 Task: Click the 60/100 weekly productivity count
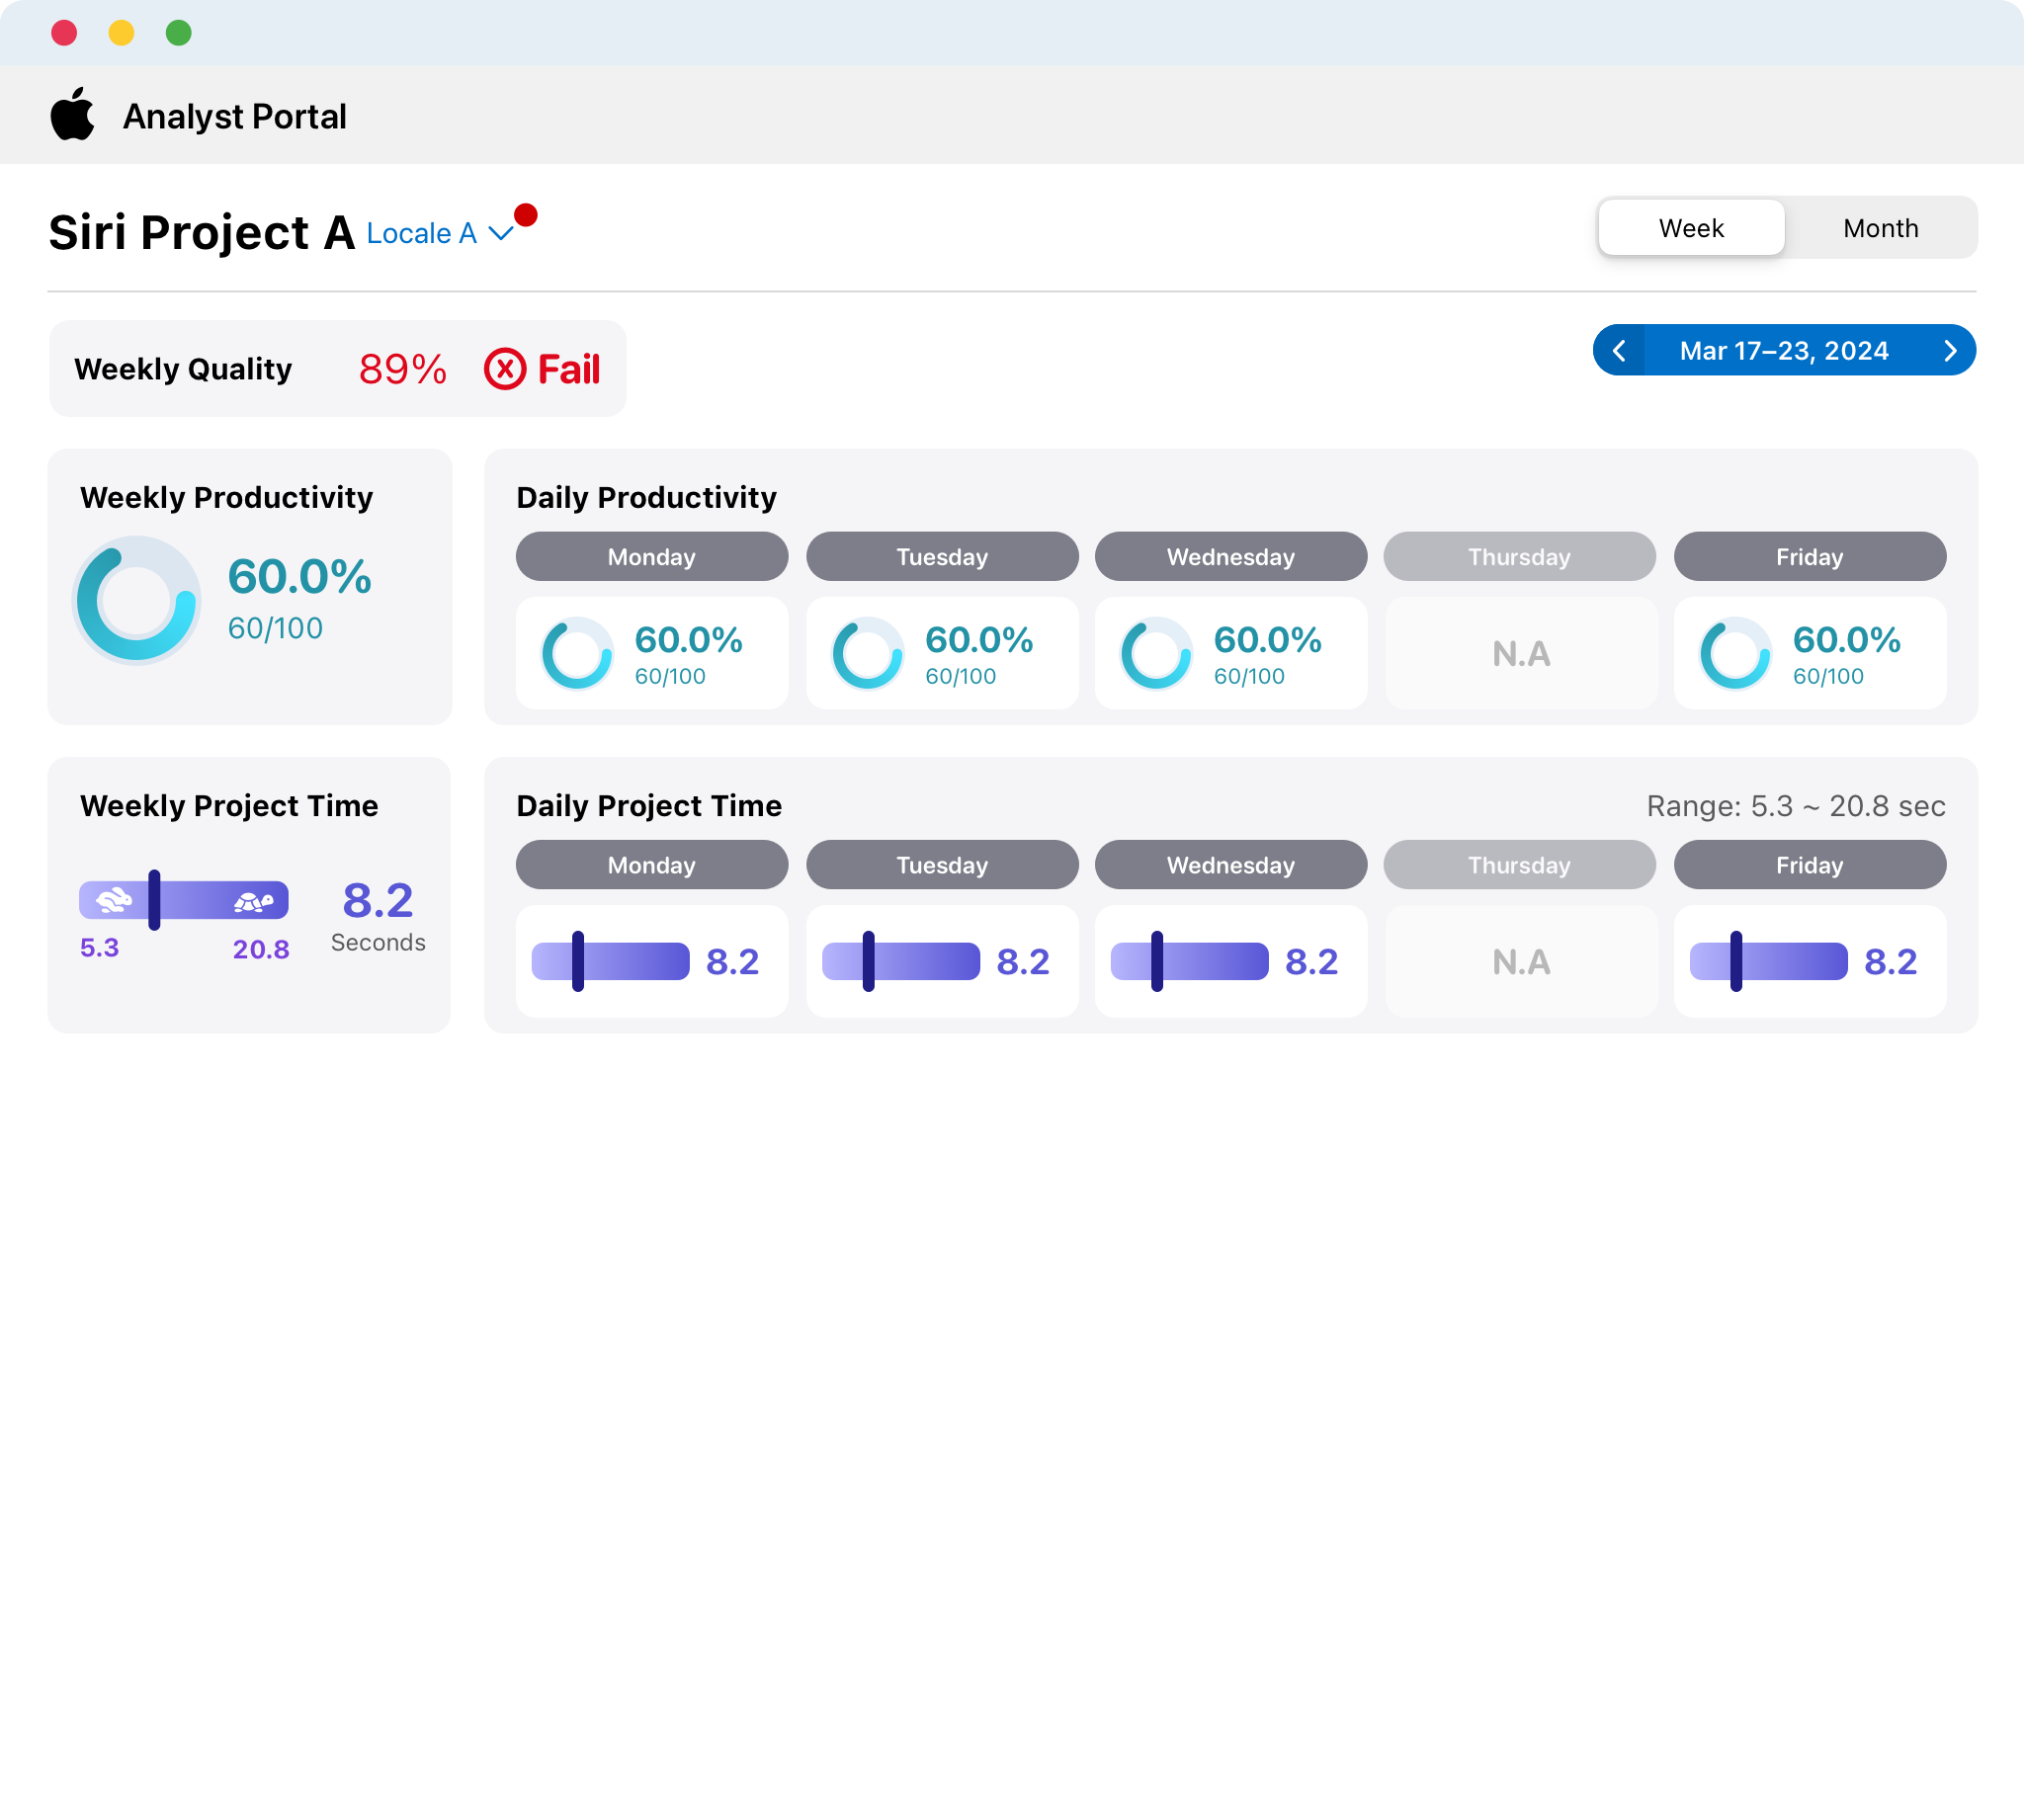point(276,628)
